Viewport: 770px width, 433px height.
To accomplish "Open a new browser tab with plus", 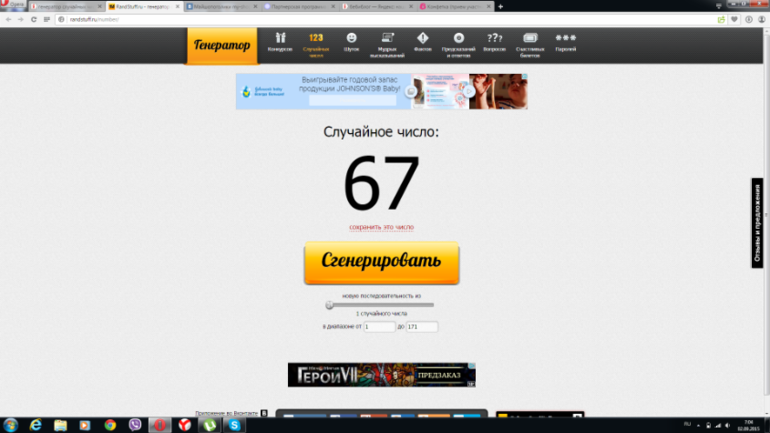I will (500, 6).
